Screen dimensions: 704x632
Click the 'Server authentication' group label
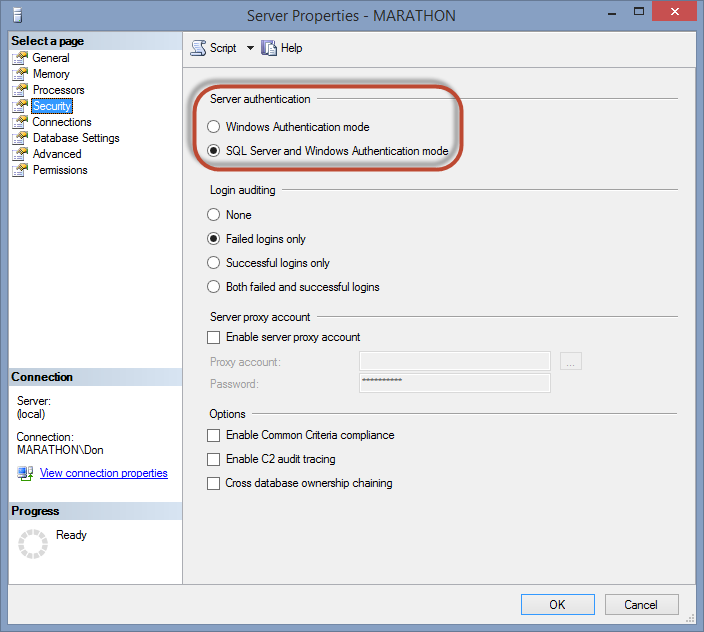pyautogui.click(x=260, y=99)
